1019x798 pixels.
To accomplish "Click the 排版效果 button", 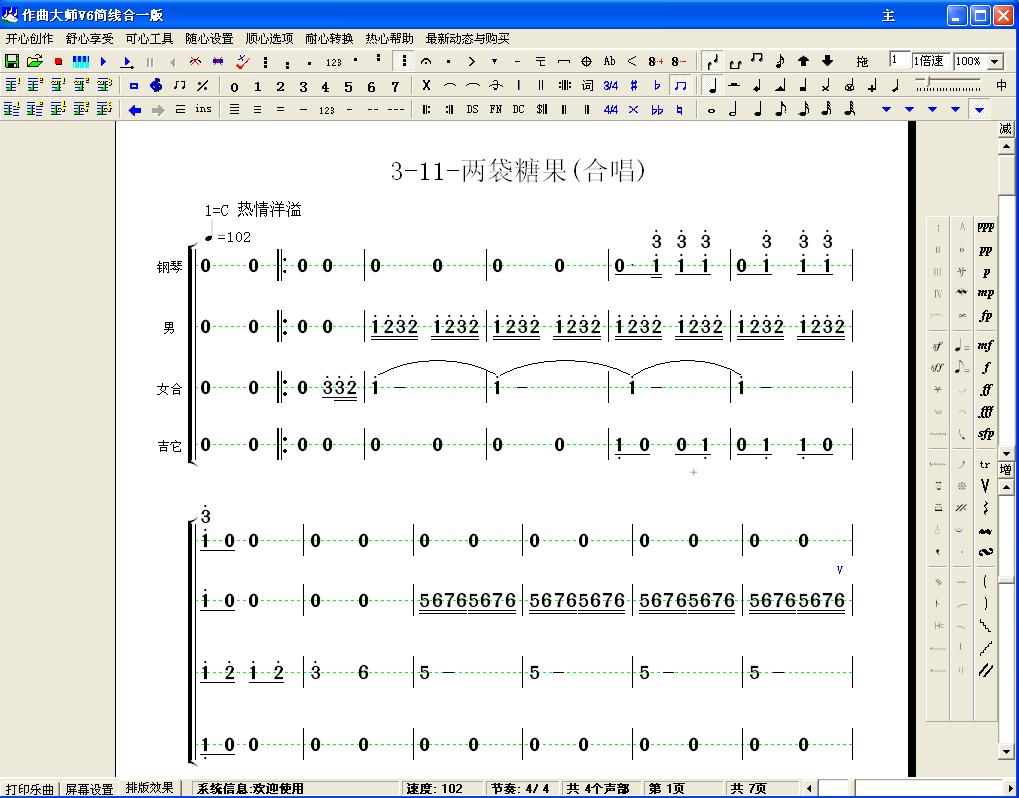I will [149, 788].
